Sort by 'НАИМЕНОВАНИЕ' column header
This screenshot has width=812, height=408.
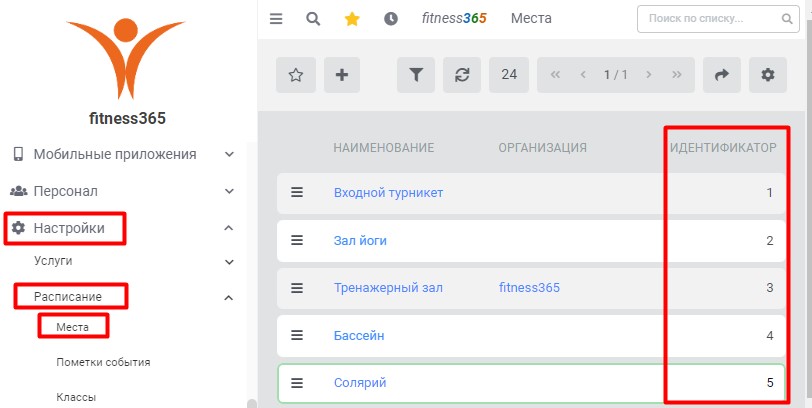pos(384,148)
